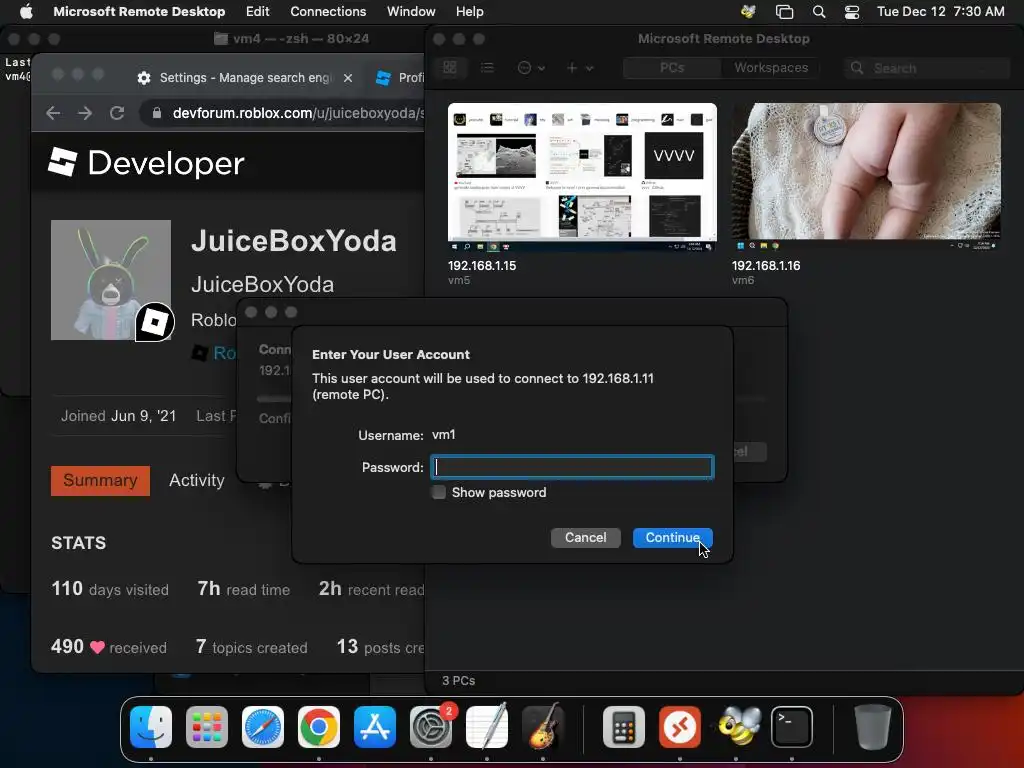Click the date and time in menu bar
The width and height of the screenshot is (1024, 768).
tap(940, 12)
